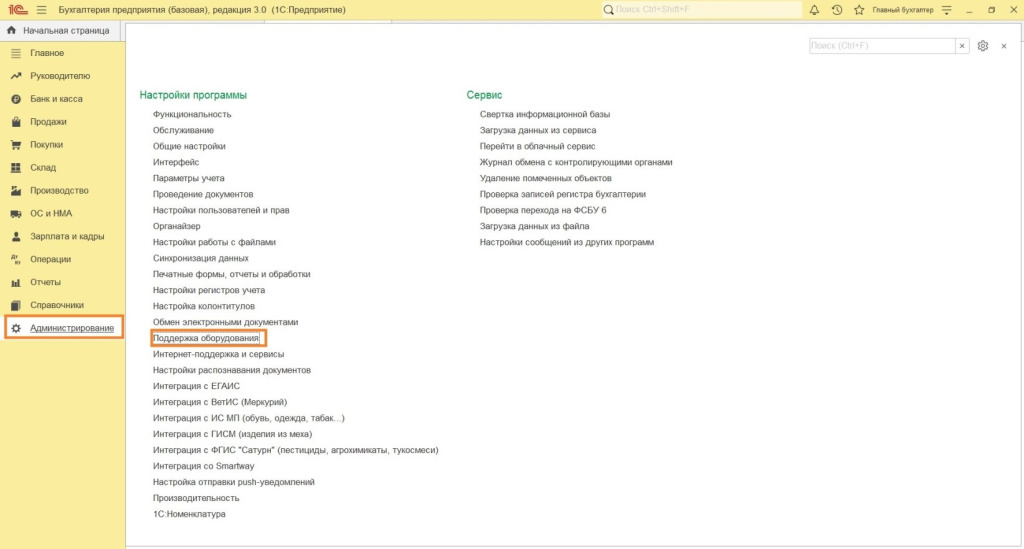Open Параметры учета link

tap(189, 178)
